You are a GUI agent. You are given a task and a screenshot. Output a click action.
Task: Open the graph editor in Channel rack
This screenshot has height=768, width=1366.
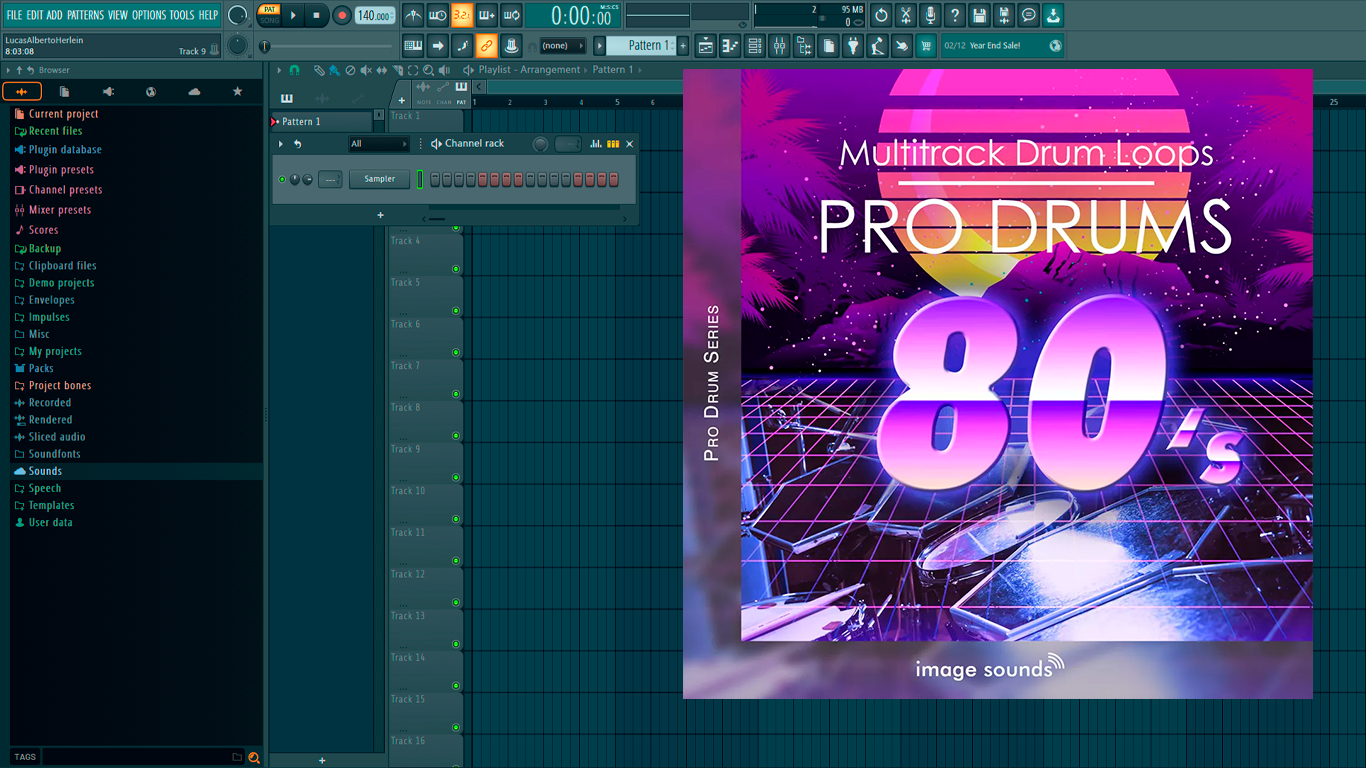point(596,144)
